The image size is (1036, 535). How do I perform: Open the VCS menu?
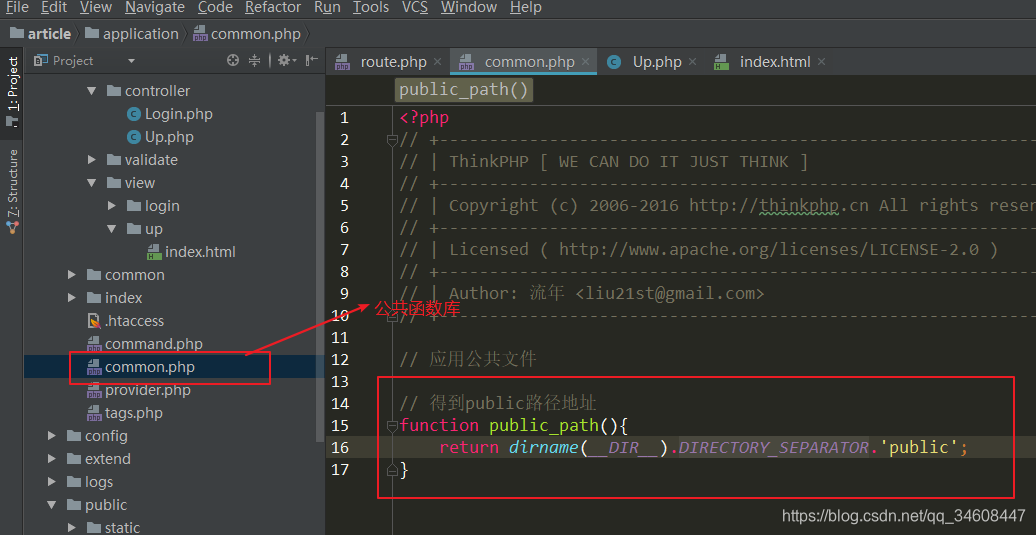tap(414, 8)
